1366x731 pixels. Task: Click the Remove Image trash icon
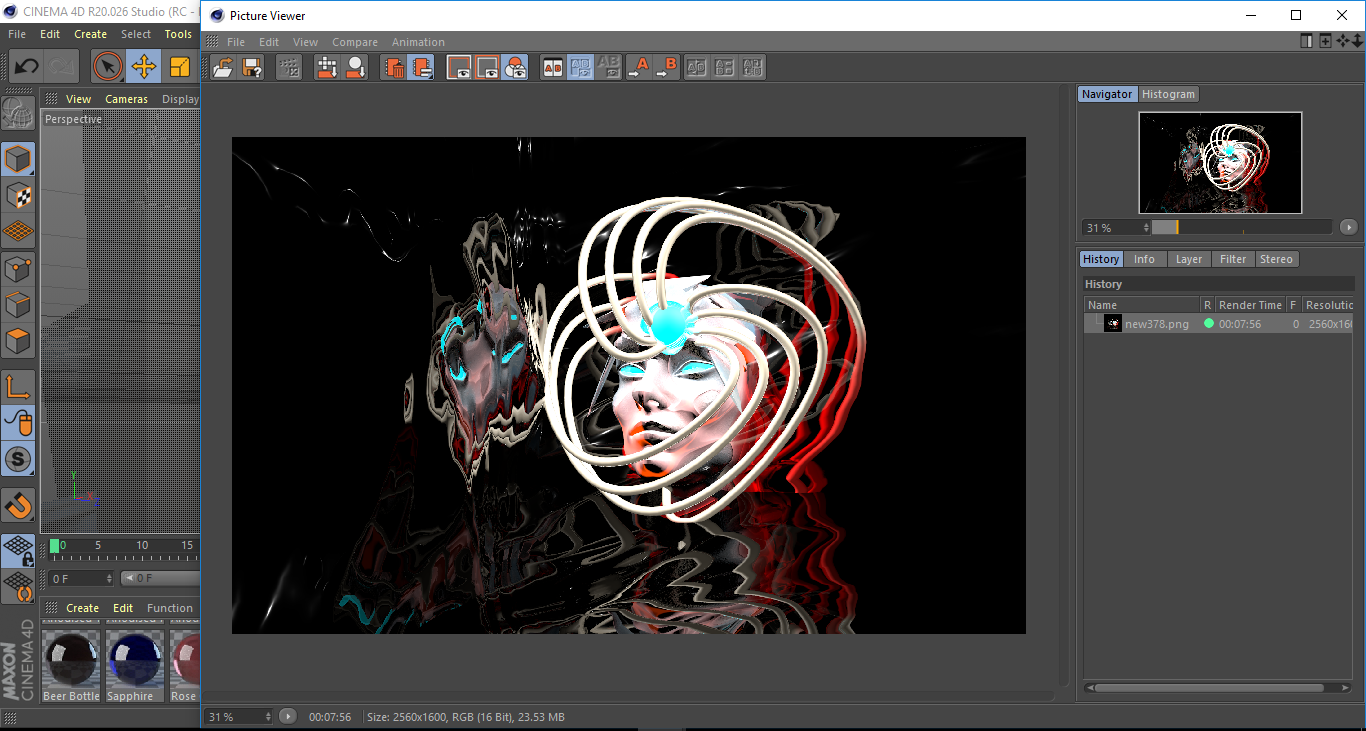(x=394, y=68)
